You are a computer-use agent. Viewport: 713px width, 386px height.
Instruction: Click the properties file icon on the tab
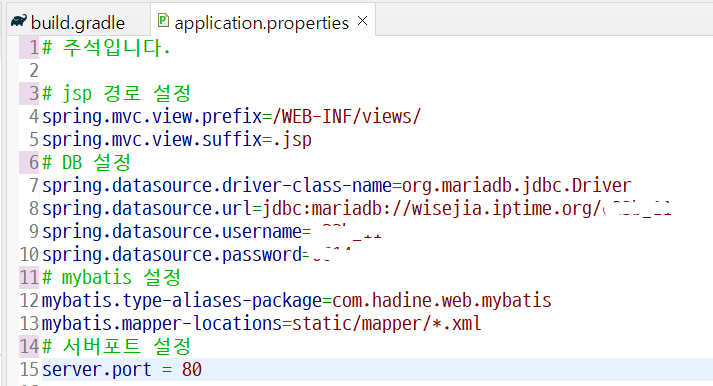163,20
